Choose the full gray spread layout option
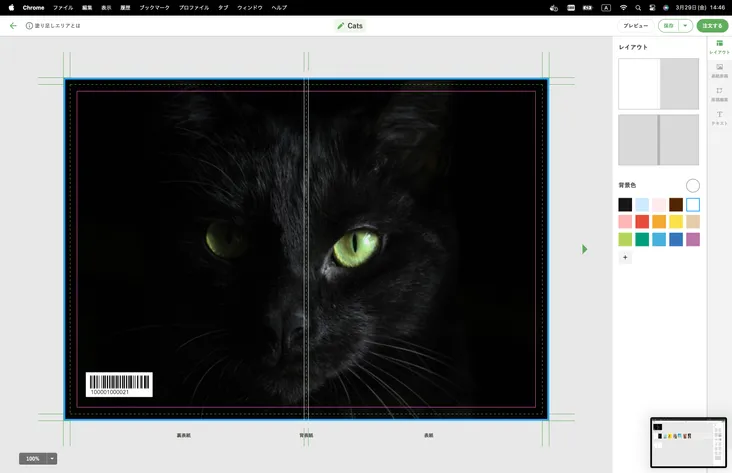The width and height of the screenshot is (732, 473). pyautogui.click(x=659, y=140)
